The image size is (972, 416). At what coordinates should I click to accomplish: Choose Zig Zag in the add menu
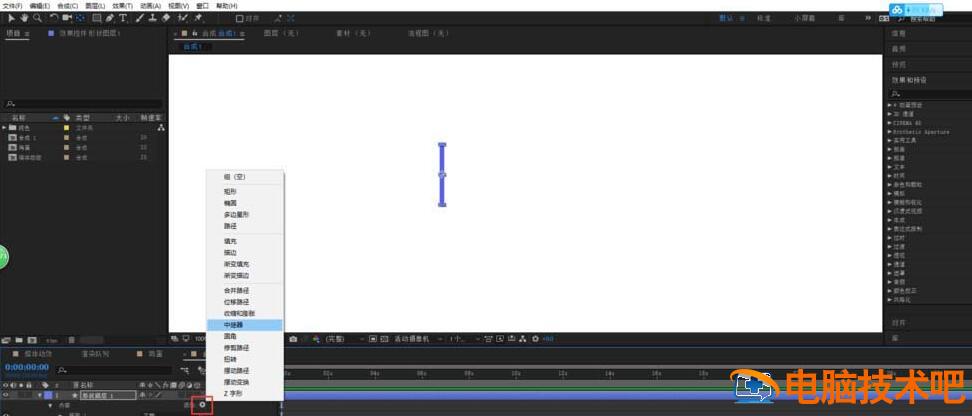245,393
